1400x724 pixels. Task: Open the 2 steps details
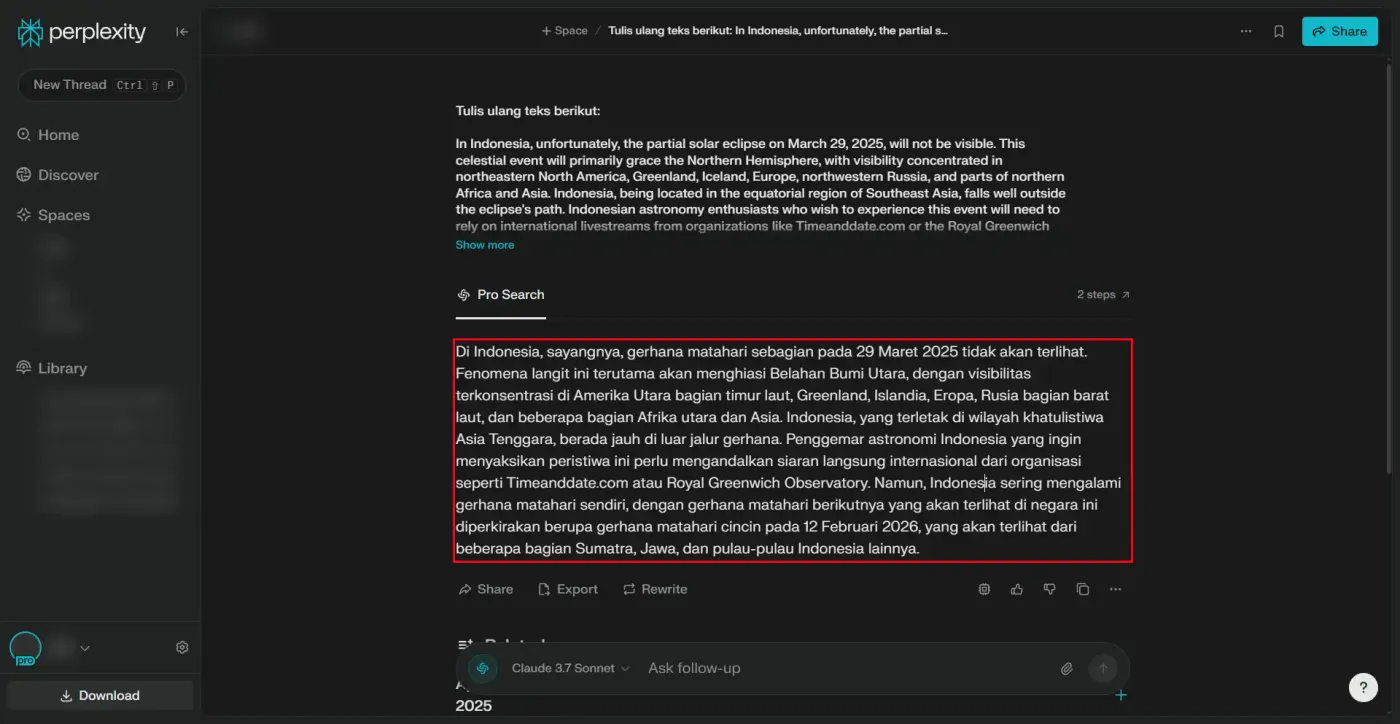(1103, 295)
